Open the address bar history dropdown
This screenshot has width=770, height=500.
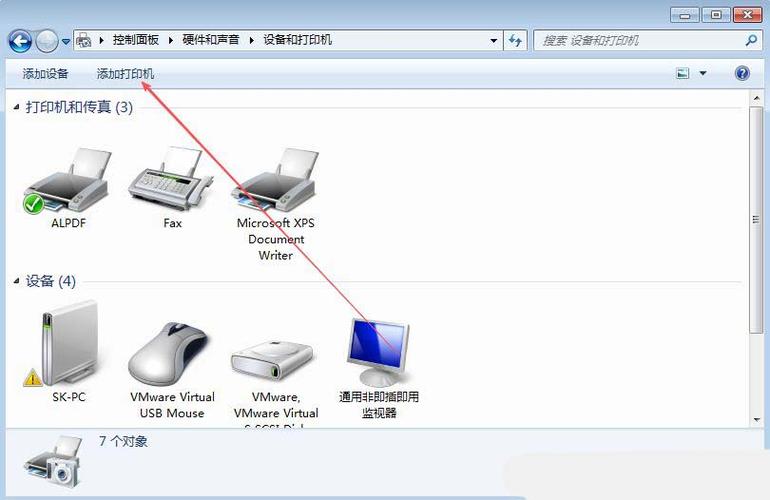494,41
